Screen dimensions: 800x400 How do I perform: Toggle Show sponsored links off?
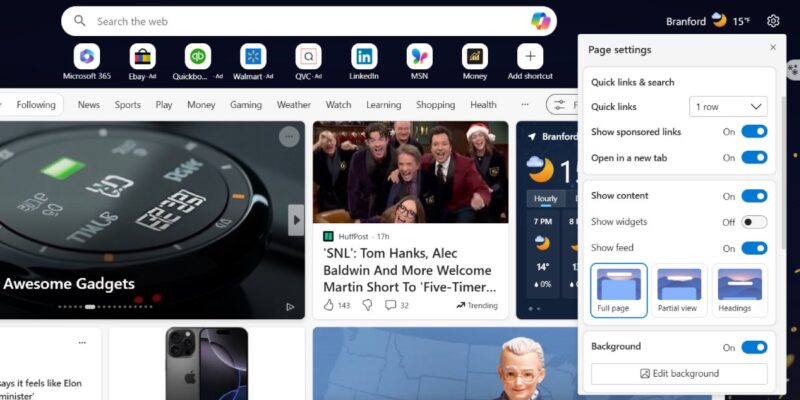[754, 132]
